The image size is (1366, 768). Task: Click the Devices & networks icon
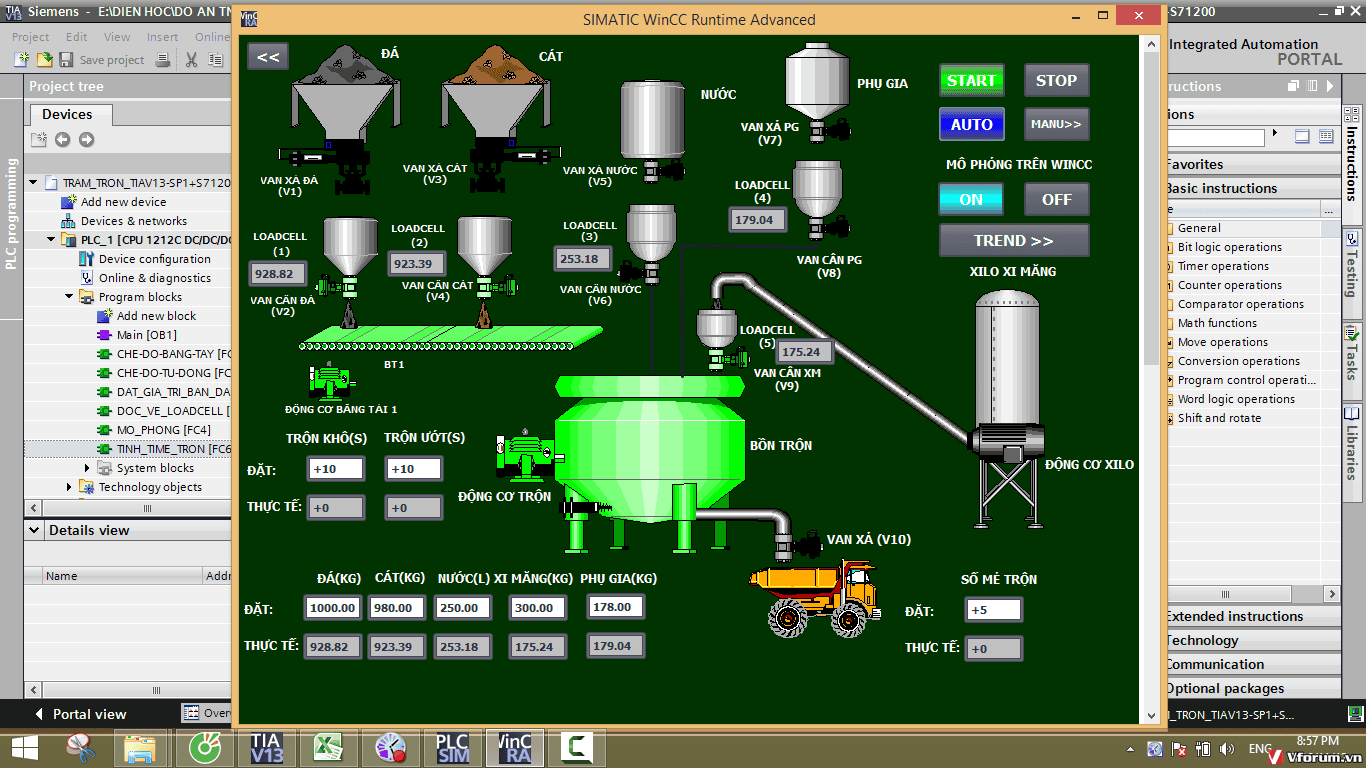pos(69,221)
